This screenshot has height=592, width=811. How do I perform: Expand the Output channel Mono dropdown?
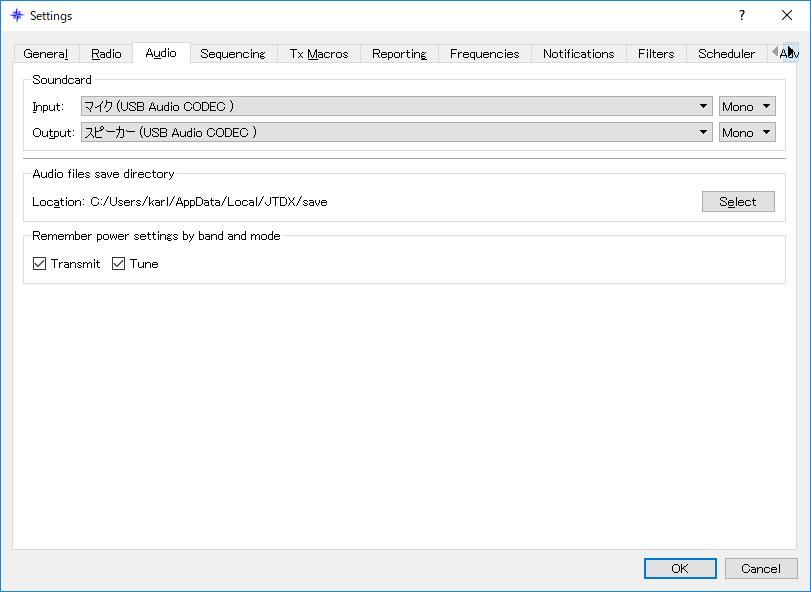[747, 132]
